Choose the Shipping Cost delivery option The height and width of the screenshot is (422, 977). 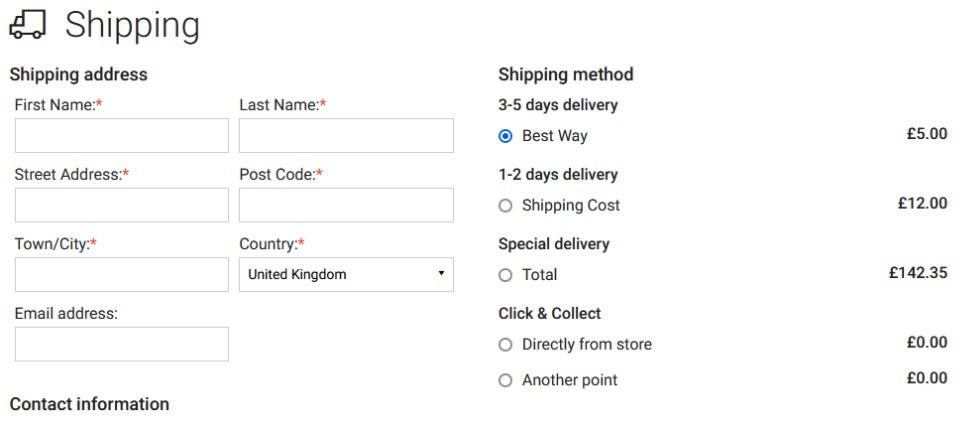(x=505, y=206)
